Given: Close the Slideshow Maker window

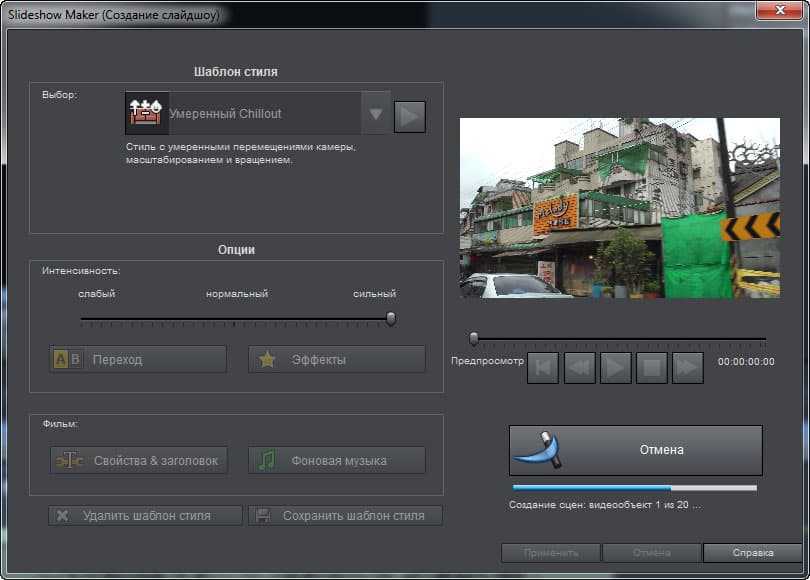Looking at the screenshot, I should click(780, 10).
